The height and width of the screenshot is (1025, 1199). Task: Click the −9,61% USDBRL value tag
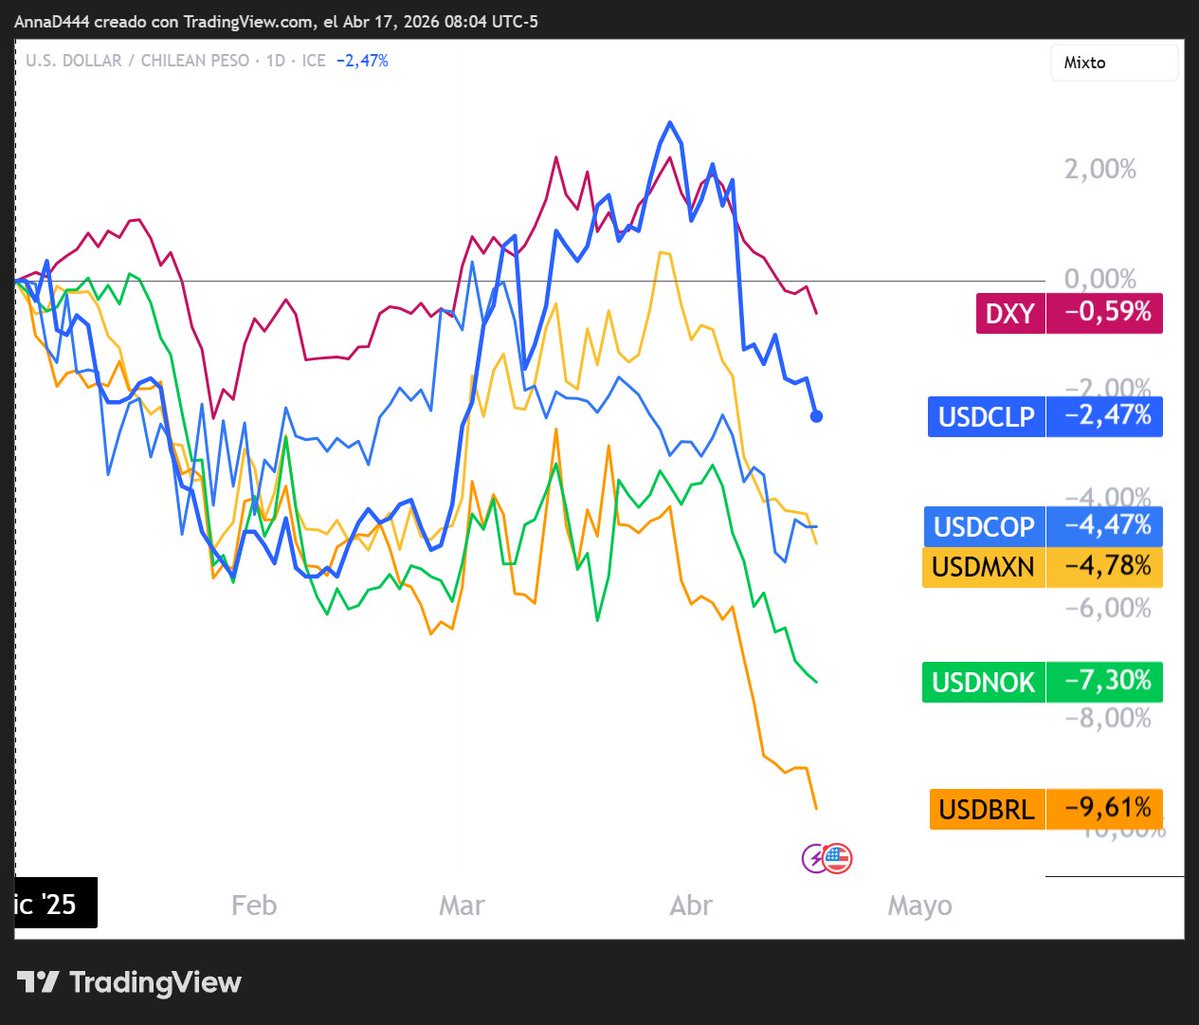1104,809
